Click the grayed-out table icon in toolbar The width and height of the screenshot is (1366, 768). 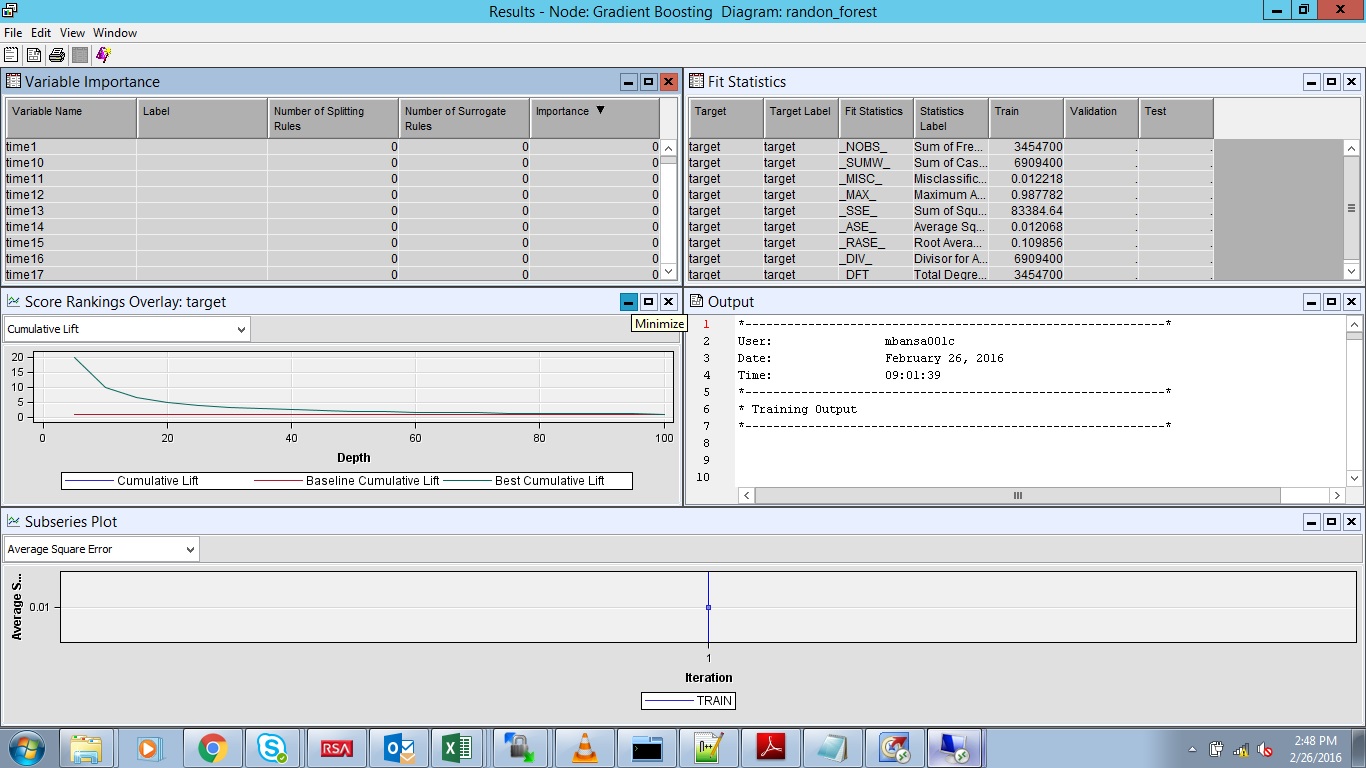click(80, 55)
